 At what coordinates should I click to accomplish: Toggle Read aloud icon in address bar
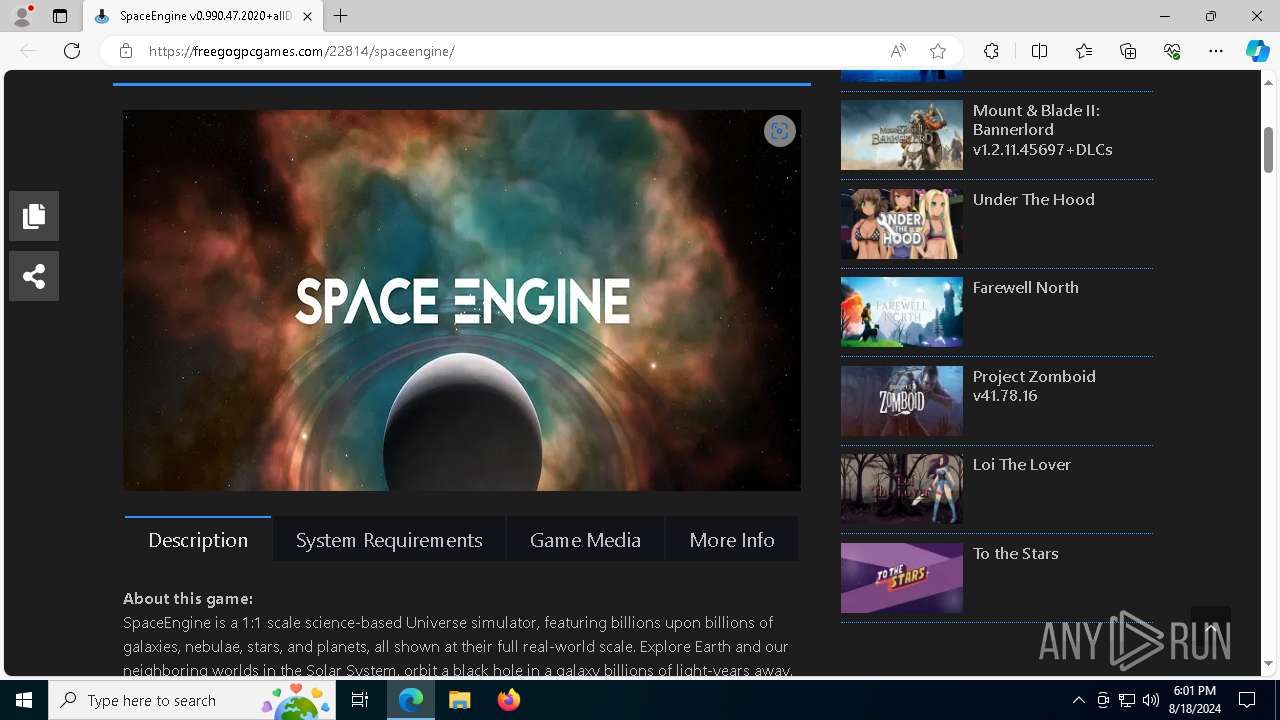coord(898,51)
